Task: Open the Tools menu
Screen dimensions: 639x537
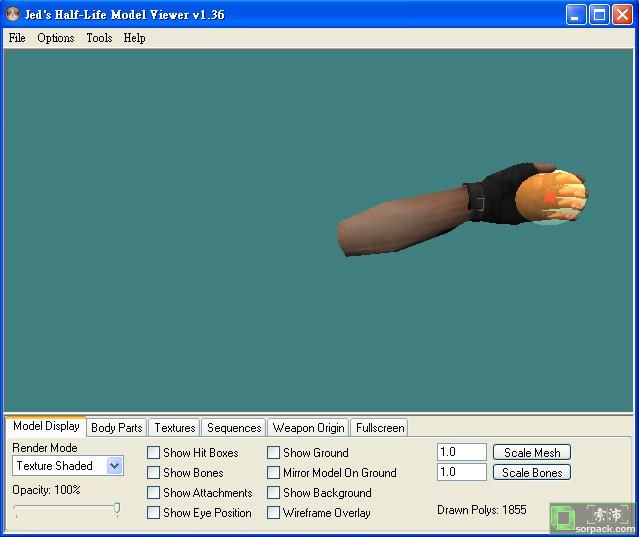Action: coord(99,38)
